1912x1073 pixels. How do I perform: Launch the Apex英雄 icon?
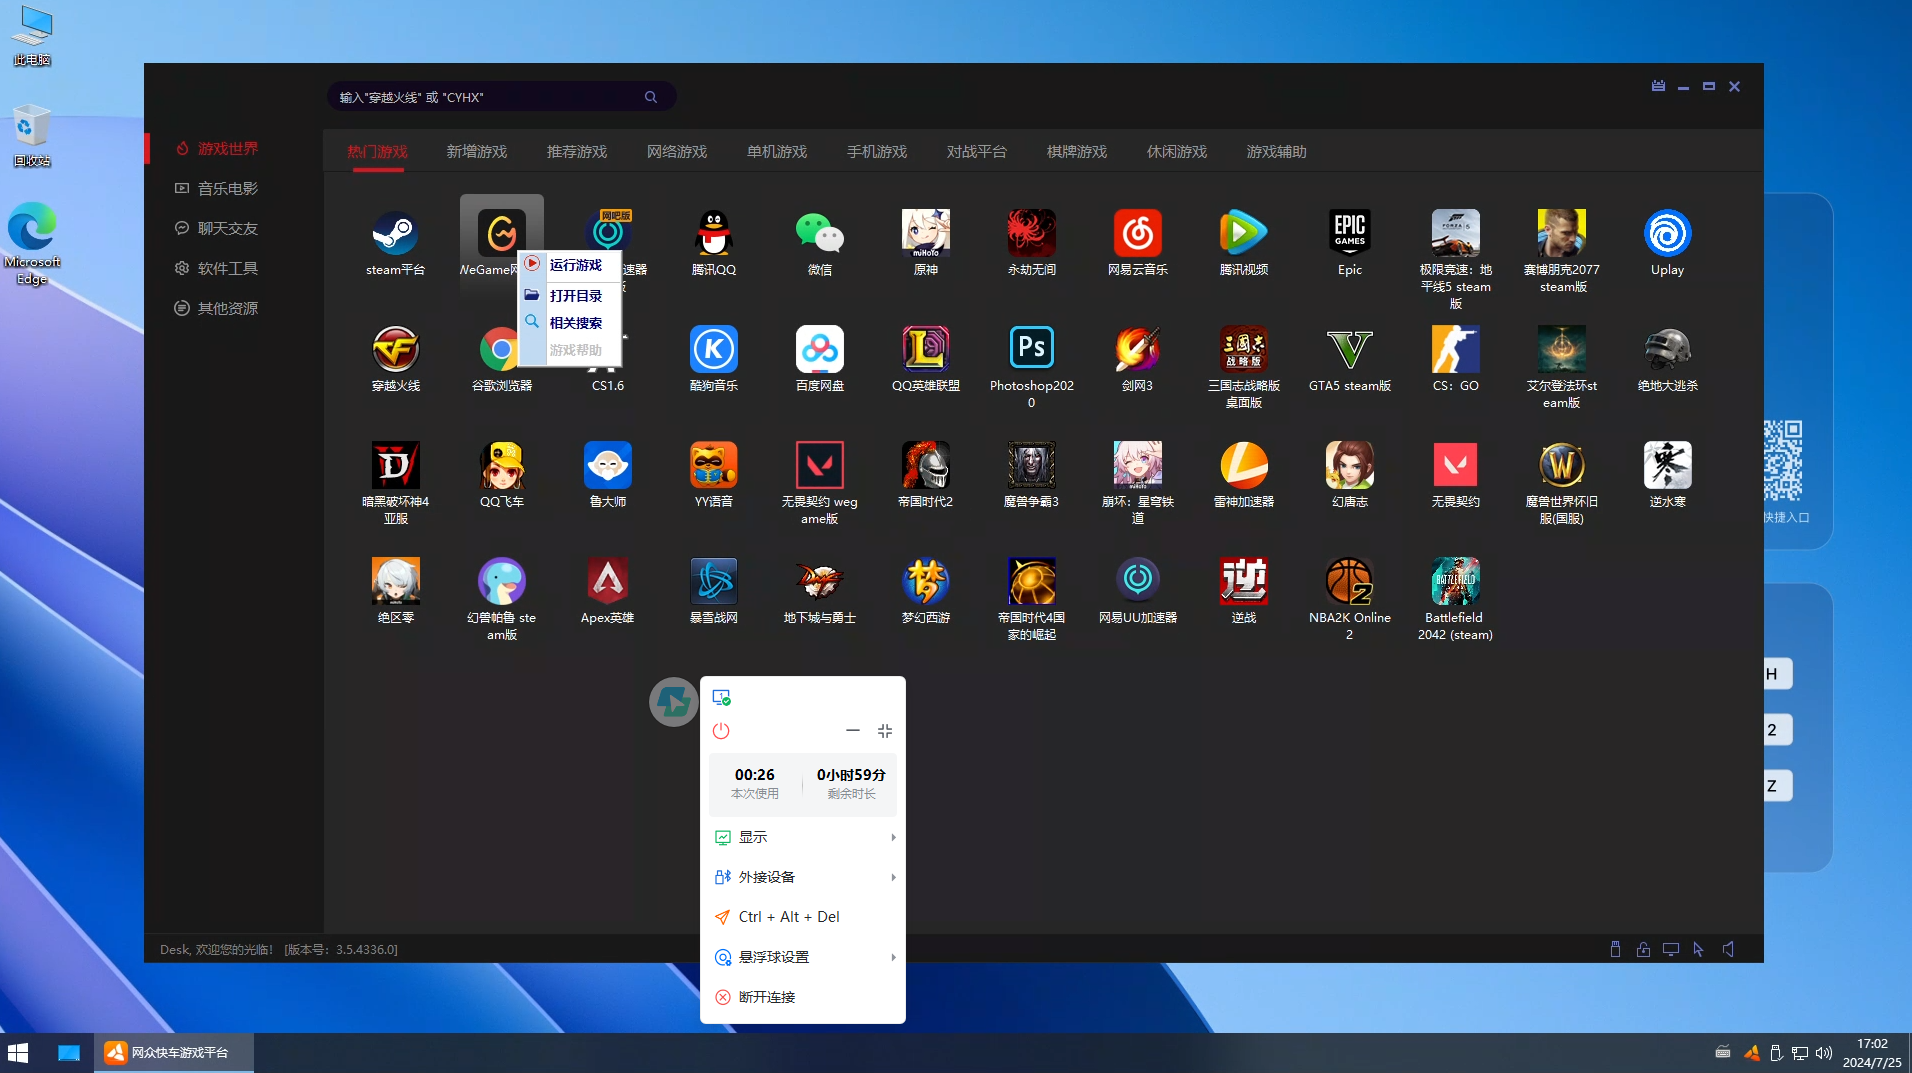(607, 581)
